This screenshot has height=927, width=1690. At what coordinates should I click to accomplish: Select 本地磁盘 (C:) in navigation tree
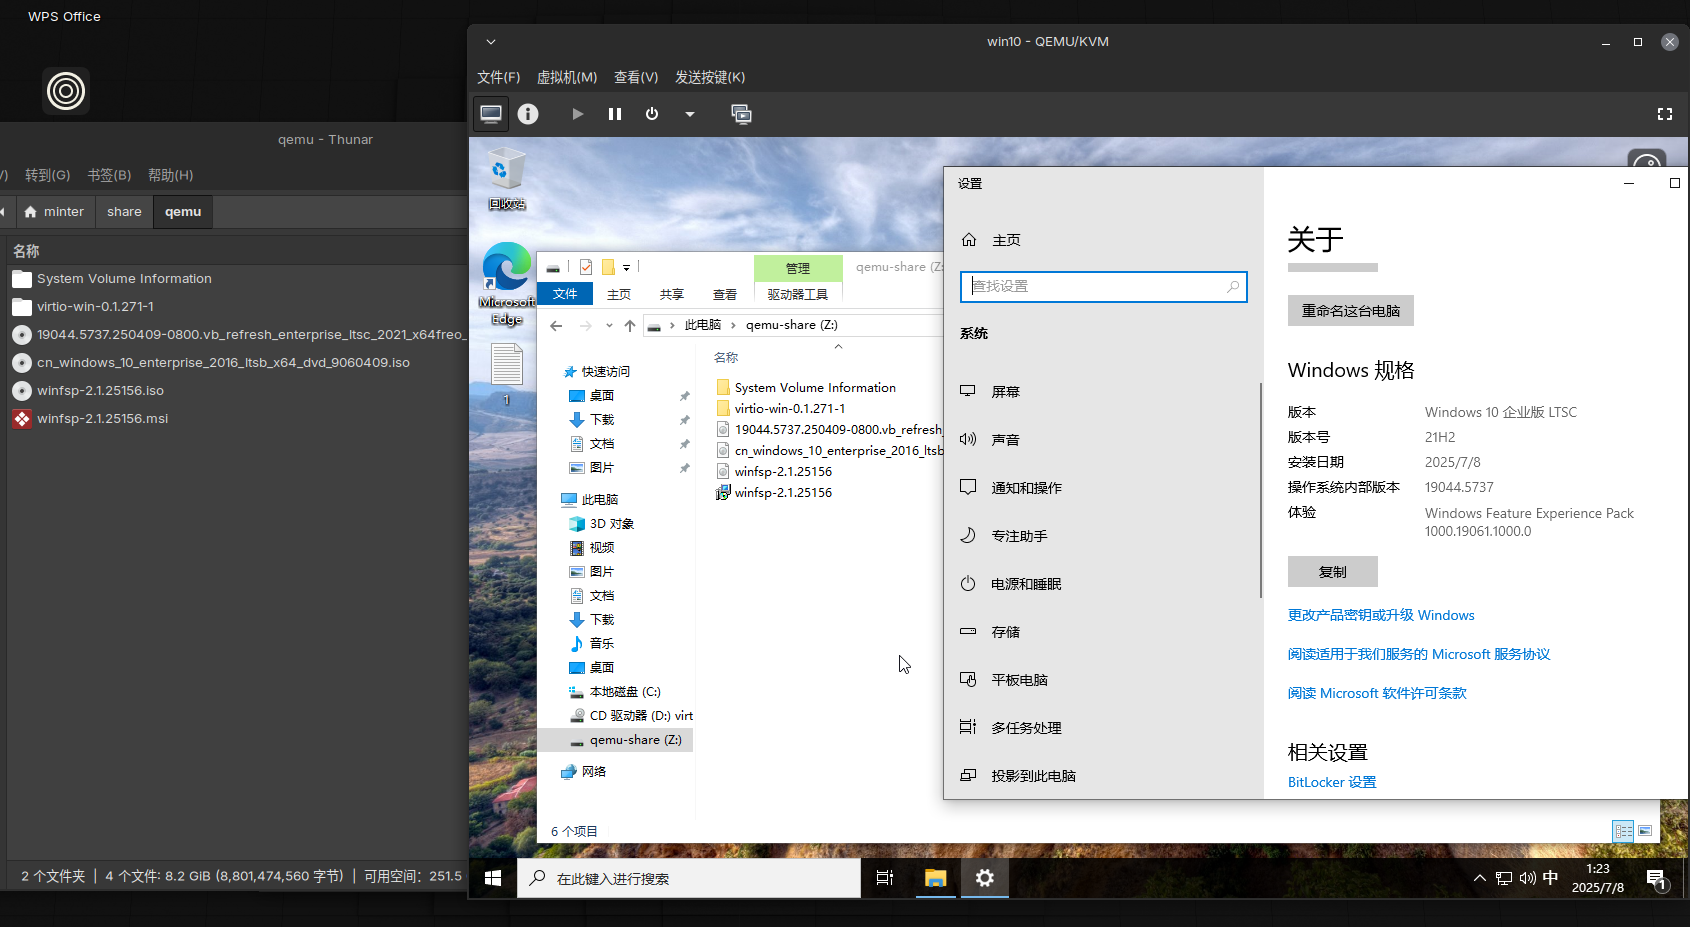click(625, 692)
